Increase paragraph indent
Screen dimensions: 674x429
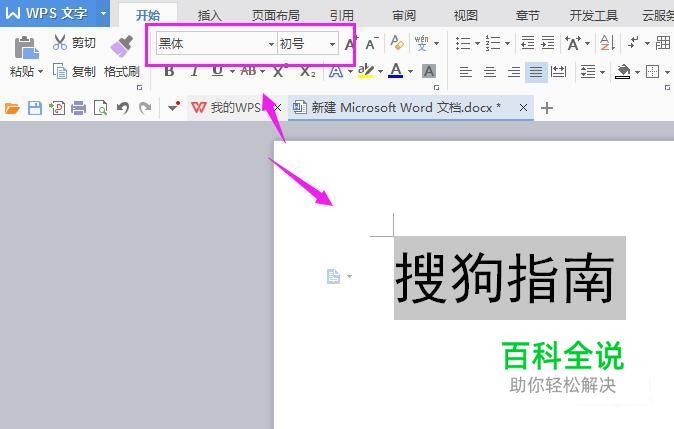pyautogui.click(x=548, y=43)
